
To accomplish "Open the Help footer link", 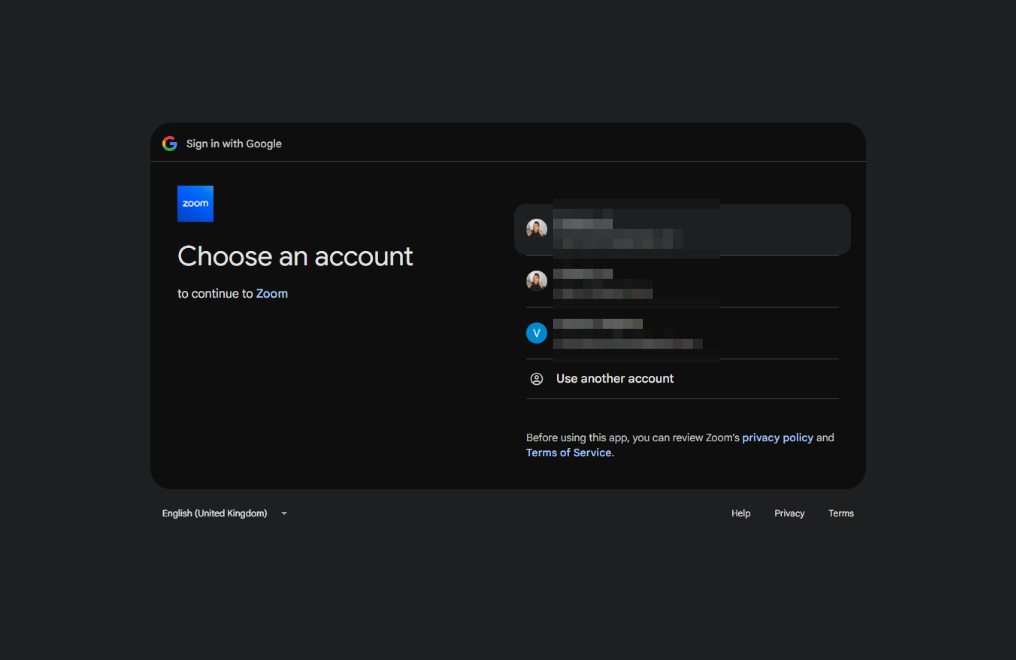I will tap(741, 513).
